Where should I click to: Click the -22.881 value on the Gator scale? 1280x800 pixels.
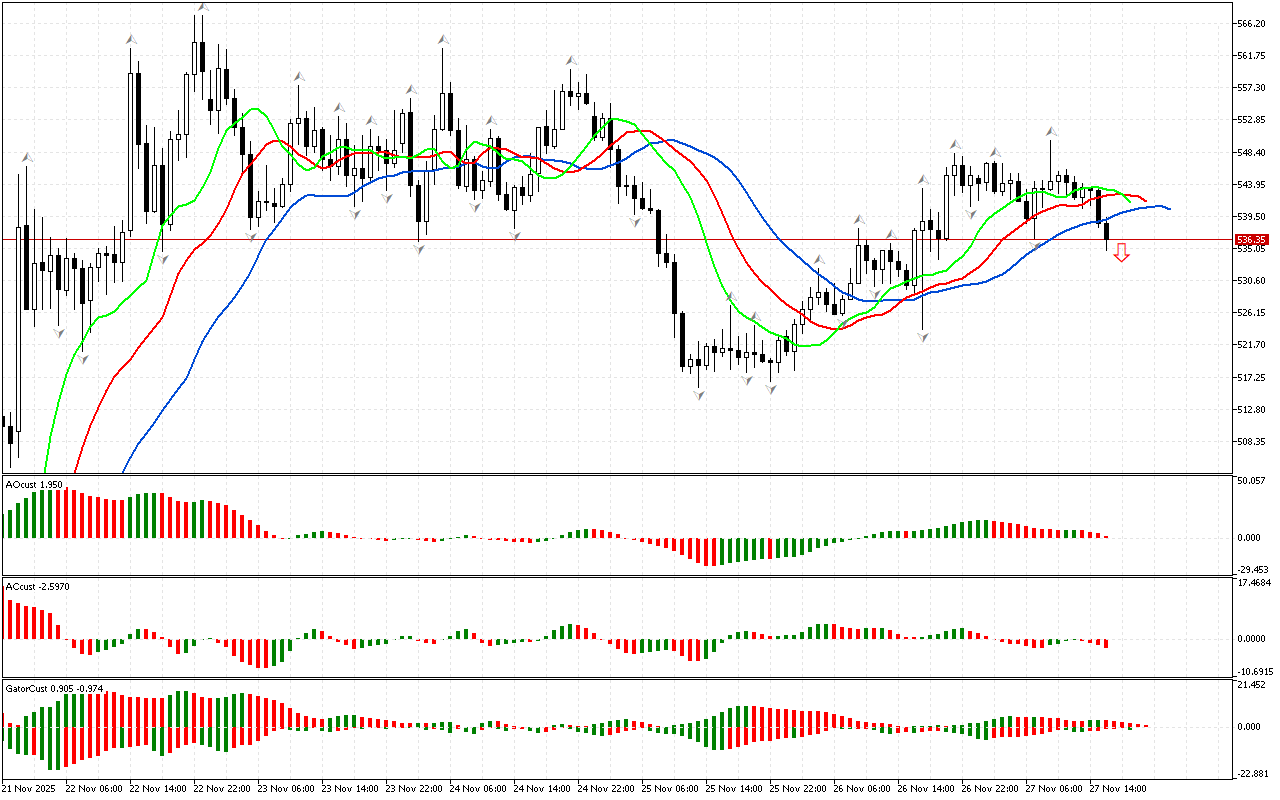tap(1254, 773)
